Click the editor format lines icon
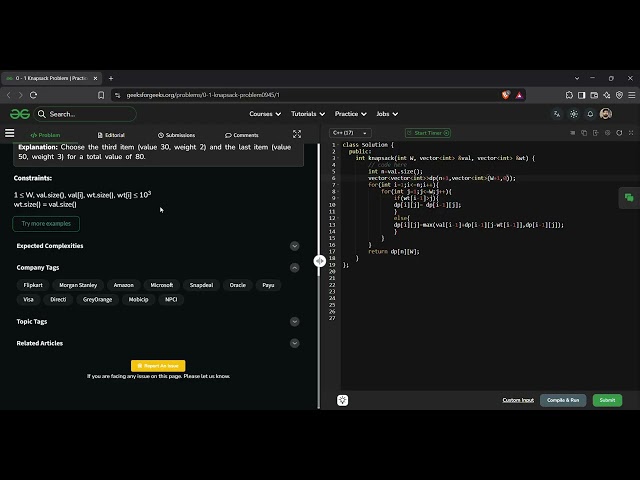The height and width of the screenshot is (480, 640). (x=572, y=133)
